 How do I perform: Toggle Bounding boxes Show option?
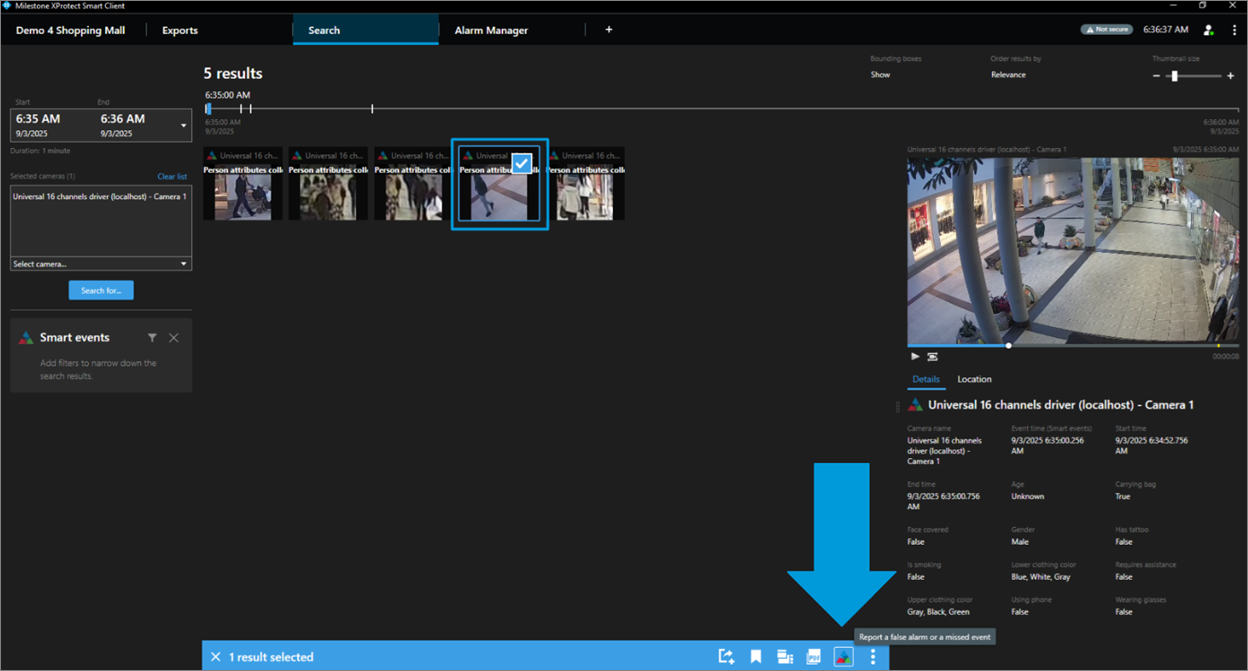tap(880, 75)
